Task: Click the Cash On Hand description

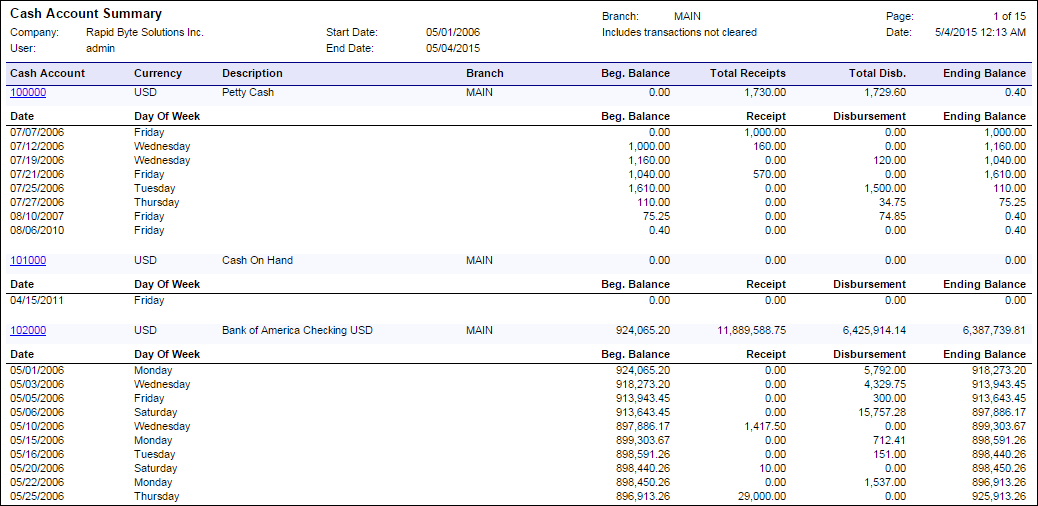Action: pyautogui.click(x=257, y=260)
